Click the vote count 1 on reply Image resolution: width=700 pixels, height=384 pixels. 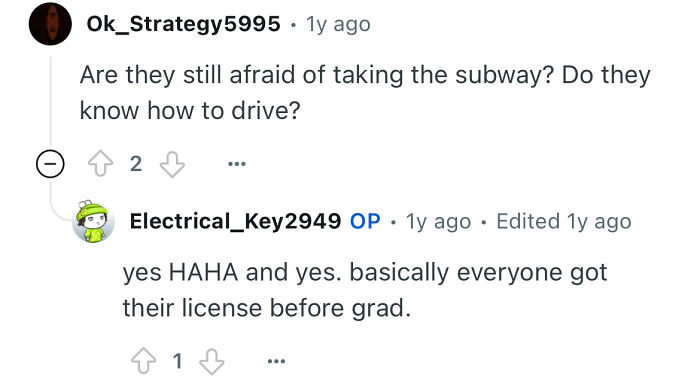178,361
